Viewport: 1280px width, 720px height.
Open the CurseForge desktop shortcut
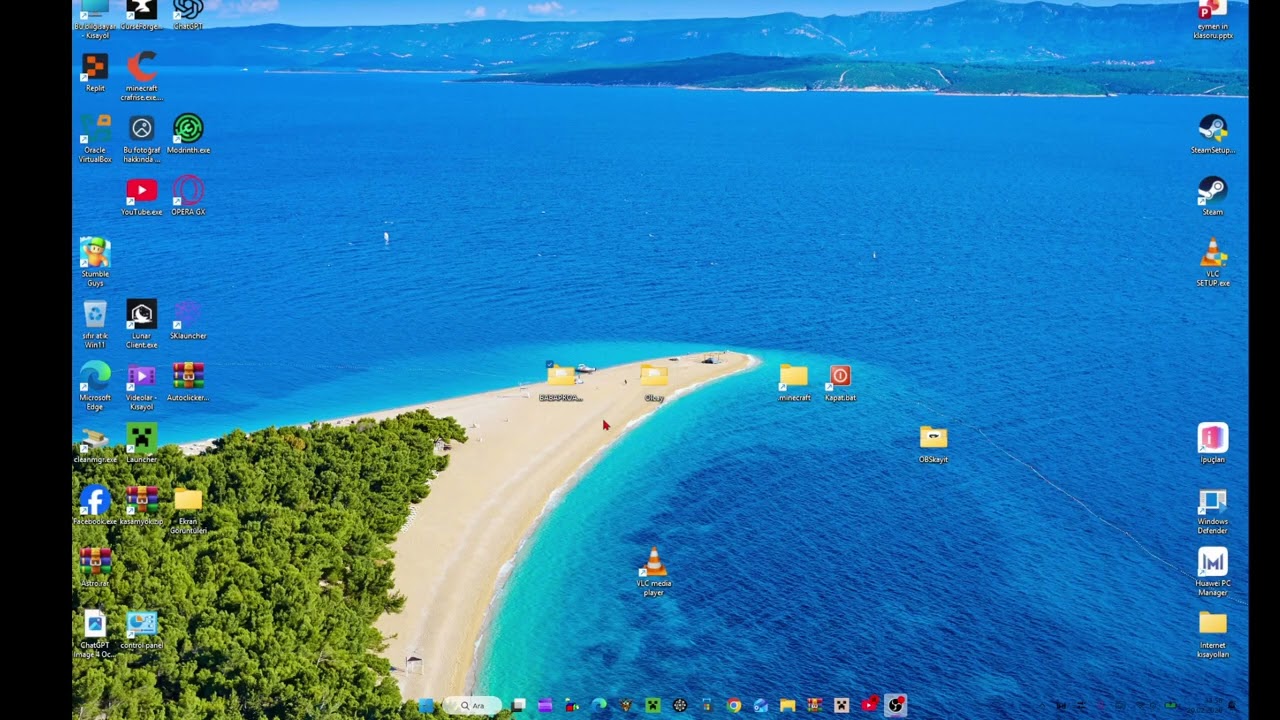(x=141, y=12)
